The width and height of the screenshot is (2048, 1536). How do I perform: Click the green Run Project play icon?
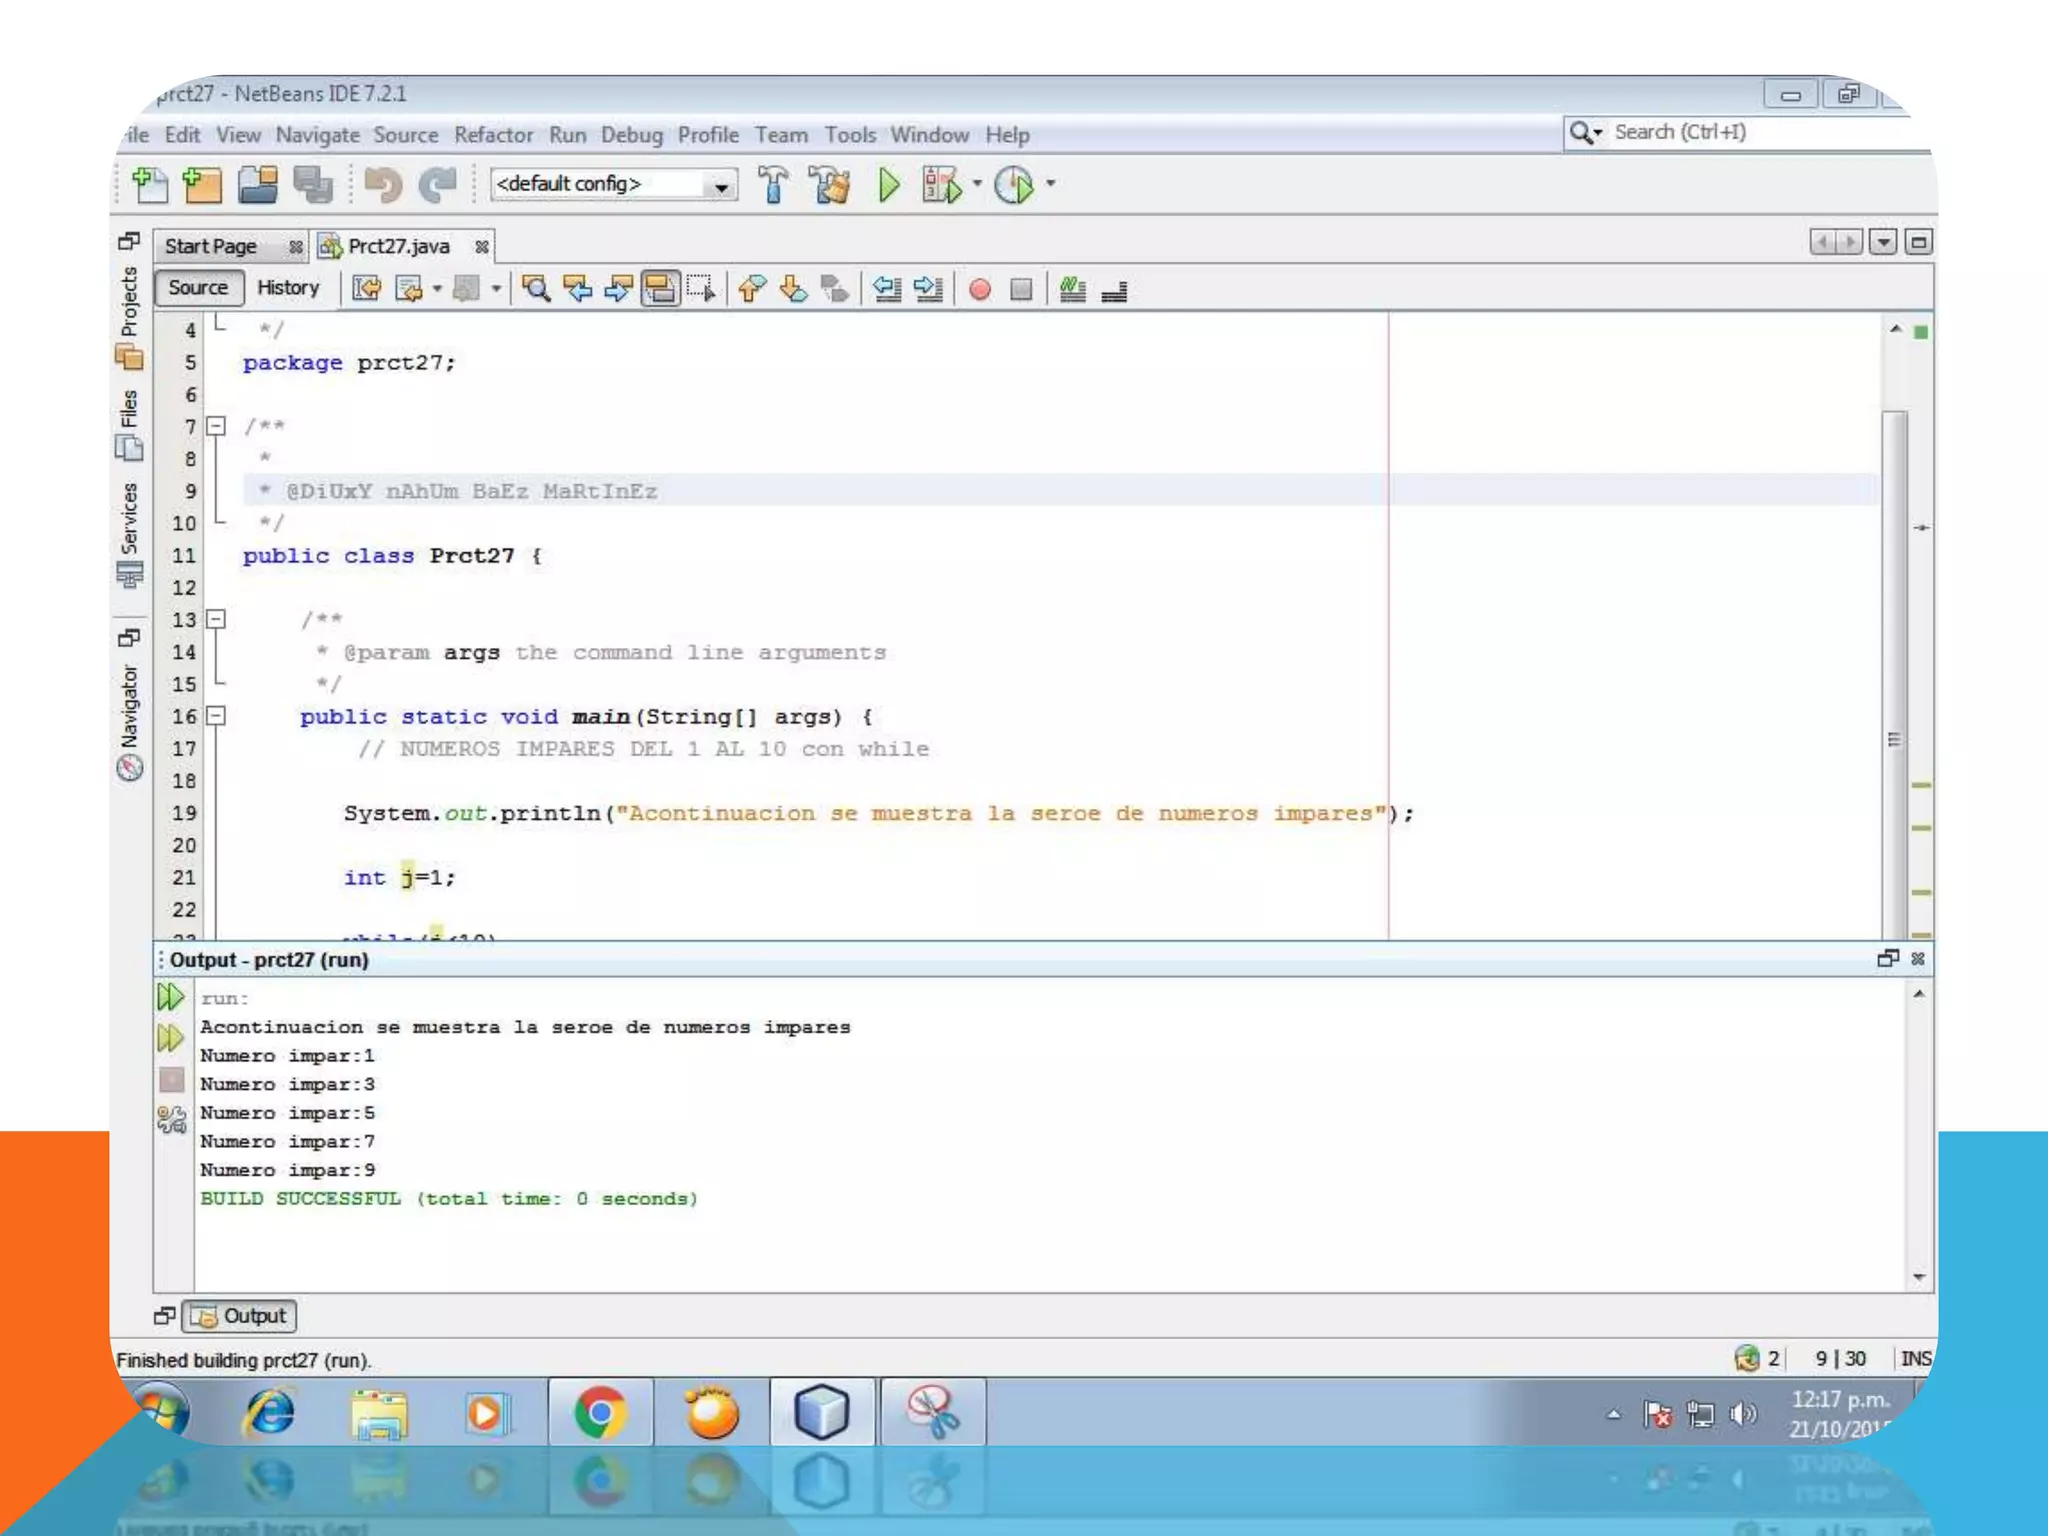coord(888,185)
